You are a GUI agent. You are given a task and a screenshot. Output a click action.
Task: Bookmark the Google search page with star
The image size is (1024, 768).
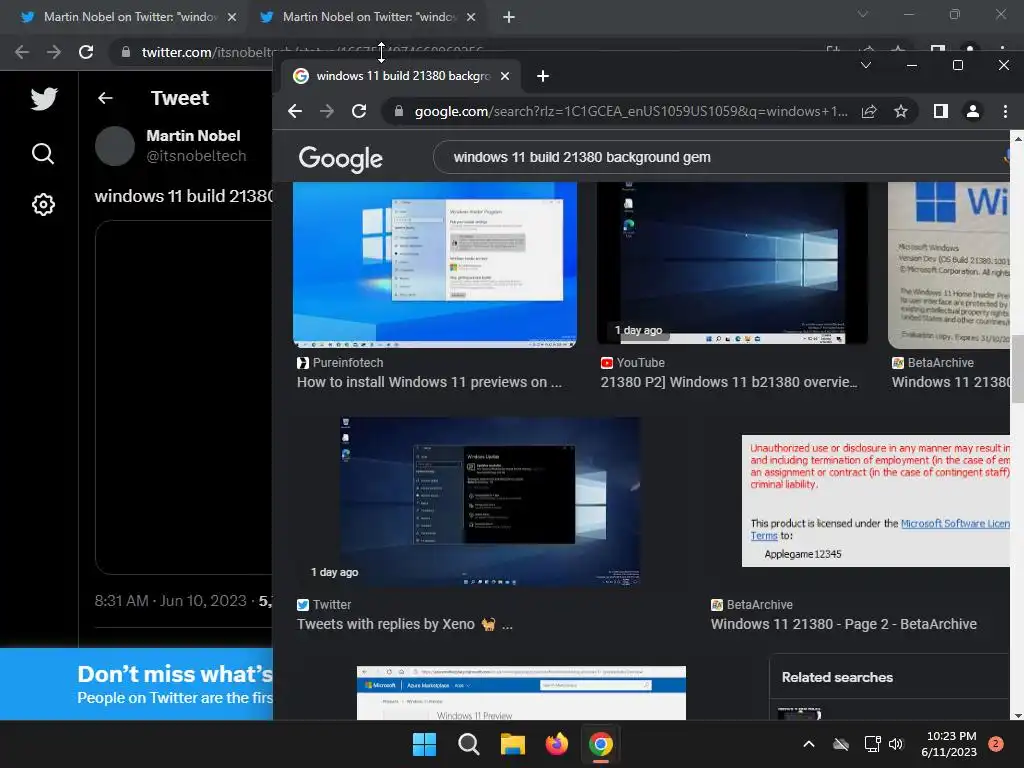[x=901, y=112]
